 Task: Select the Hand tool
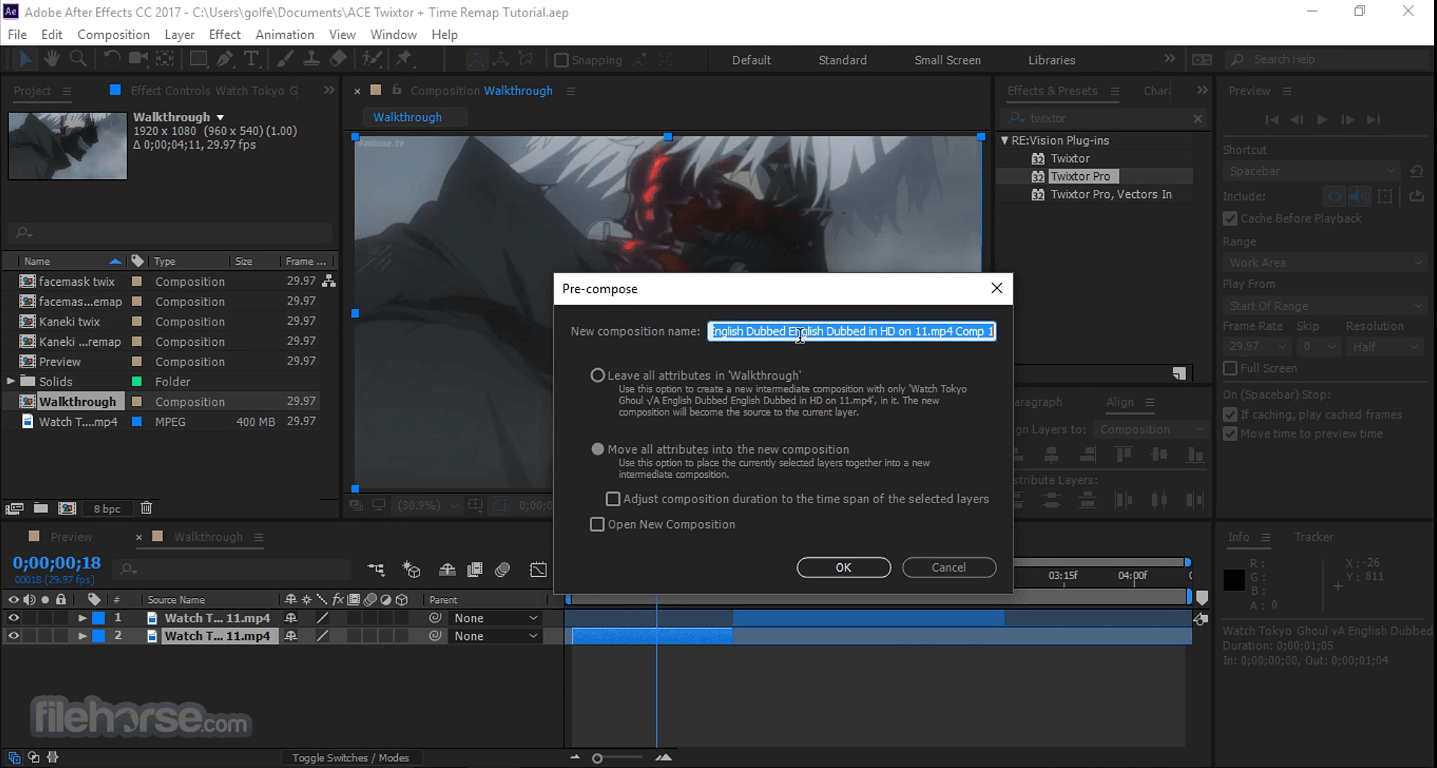pyautogui.click(x=51, y=59)
